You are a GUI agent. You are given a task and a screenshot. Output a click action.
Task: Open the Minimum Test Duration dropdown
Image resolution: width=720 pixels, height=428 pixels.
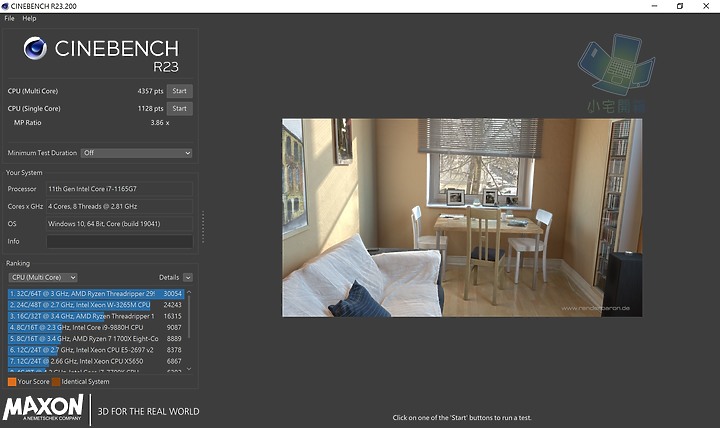(136, 153)
